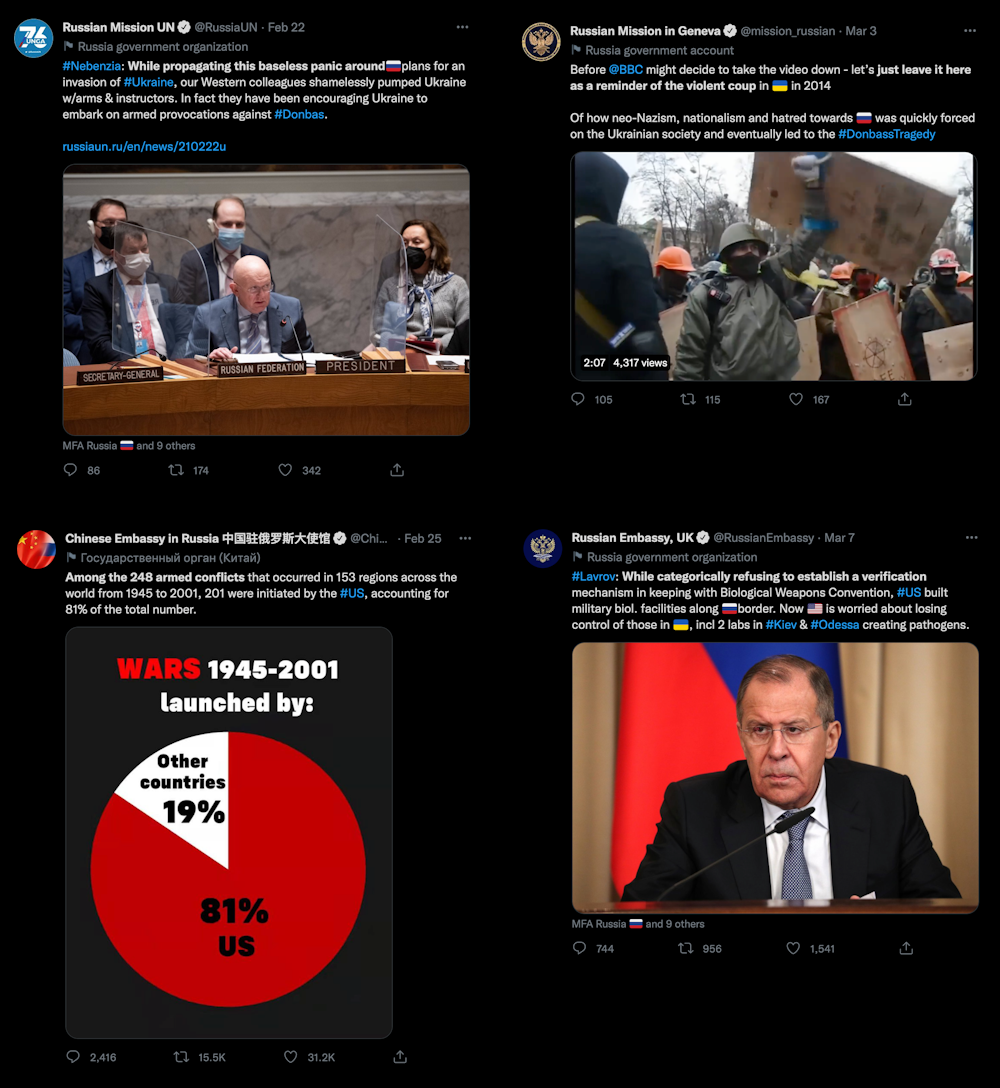Open the Wars 1945-2001 pie chart image
The width and height of the screenshot is (1000, 1088).
229,833
